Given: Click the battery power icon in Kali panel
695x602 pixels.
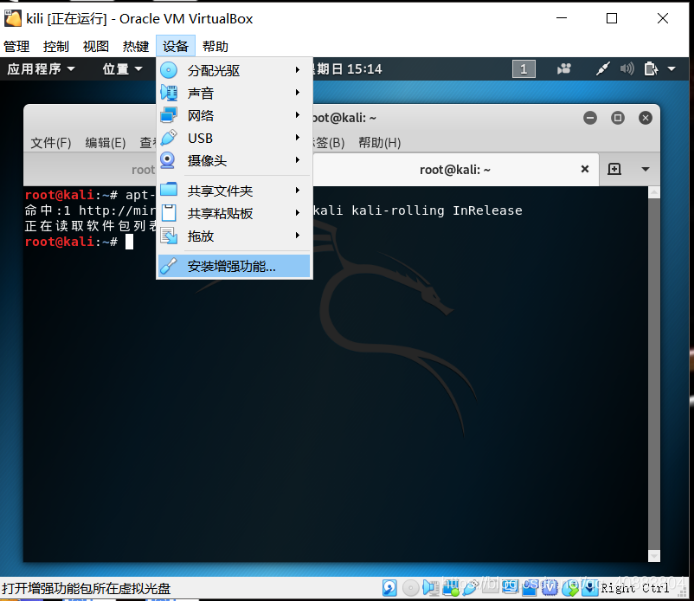Looking at the screenshot, I should coord(651,69).
